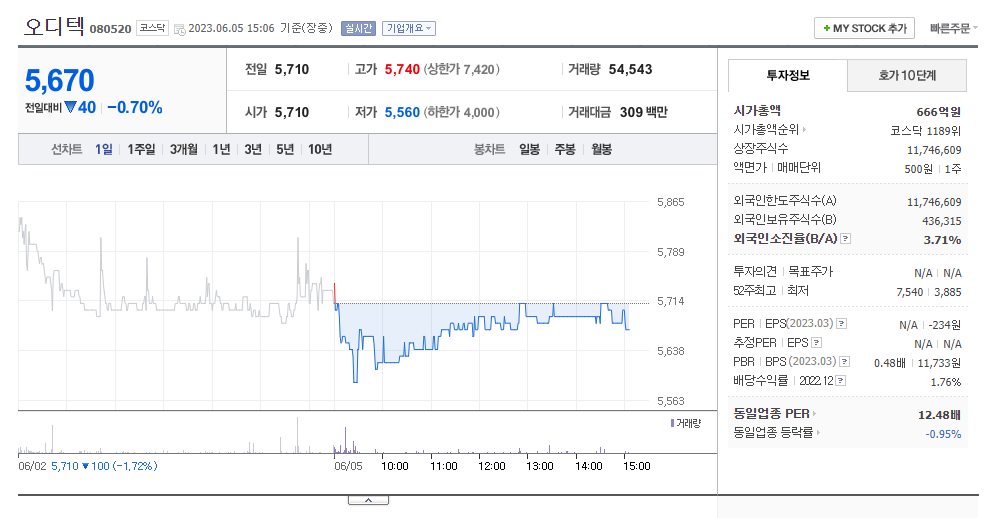
Task: Click the help icon next to 외국인소진율(B/A)
Action: point(846,239)
